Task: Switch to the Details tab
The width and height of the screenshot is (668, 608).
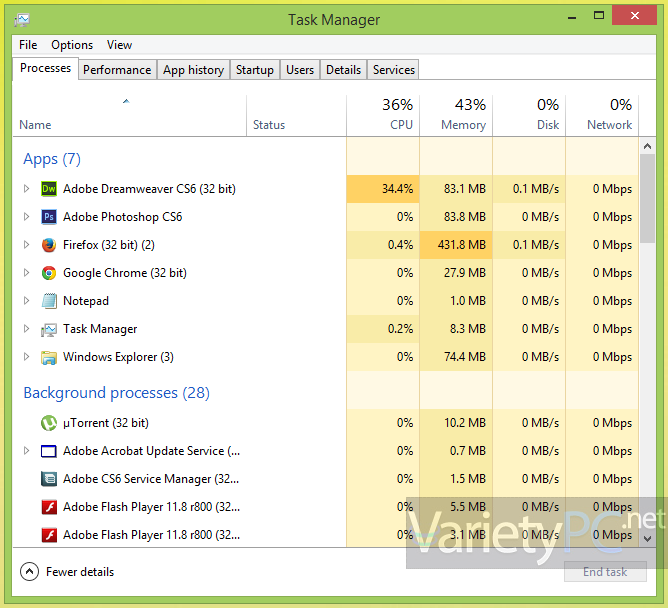Action: (x=343, y=69)
